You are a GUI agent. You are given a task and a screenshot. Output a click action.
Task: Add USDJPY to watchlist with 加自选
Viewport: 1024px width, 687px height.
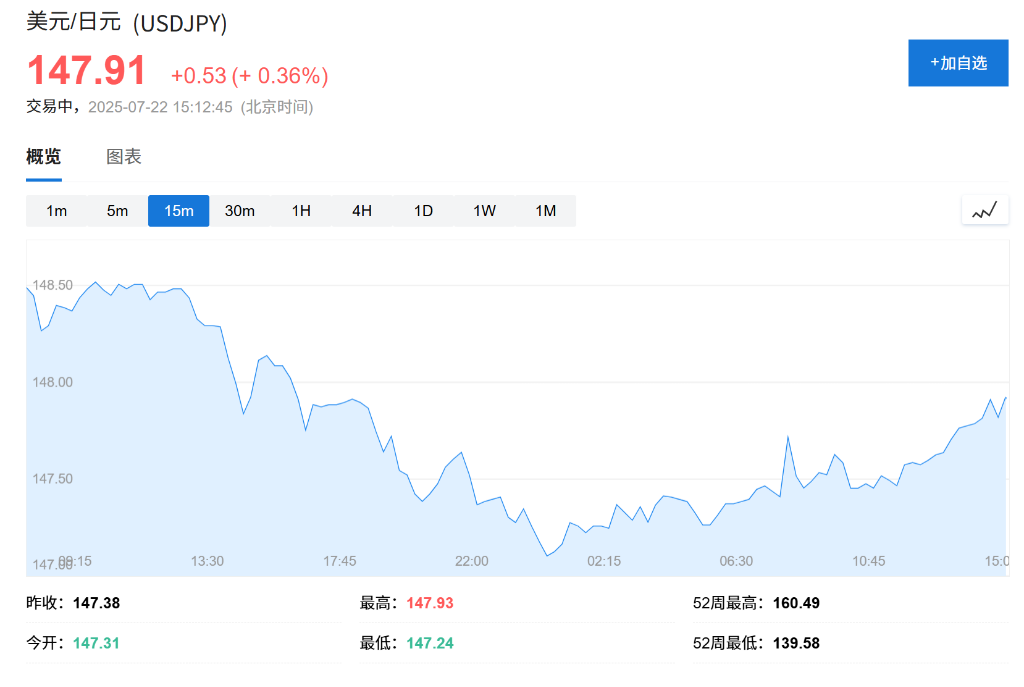click(x=958, y=63)
